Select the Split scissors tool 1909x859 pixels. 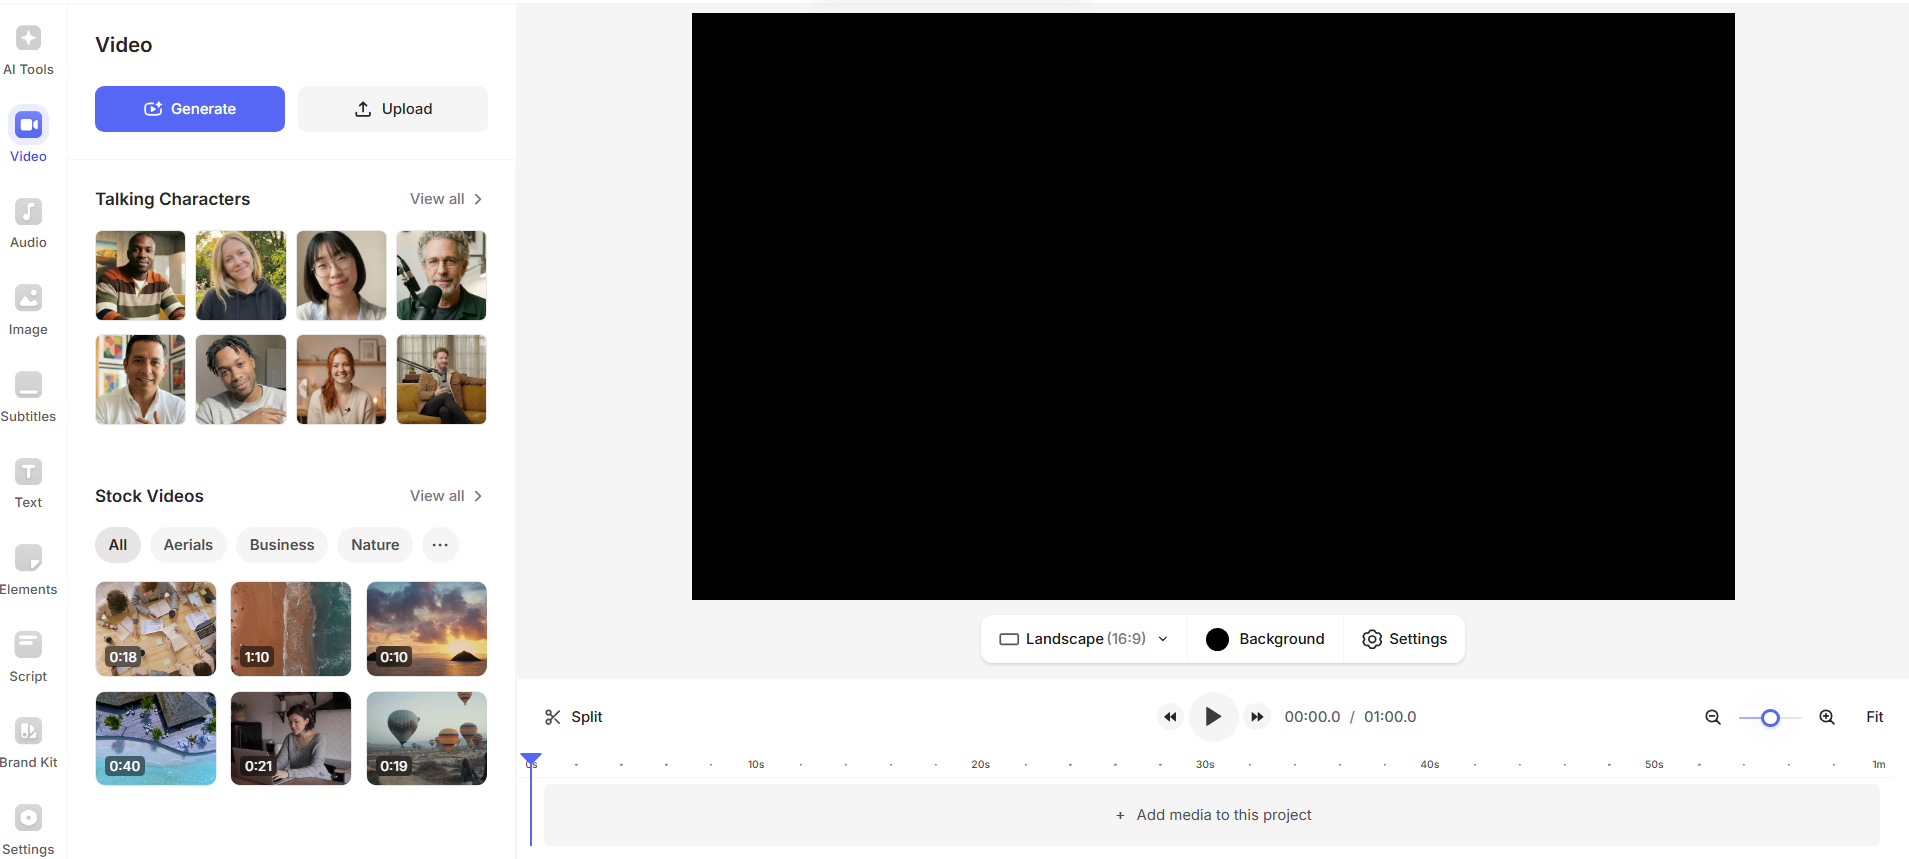573,717
